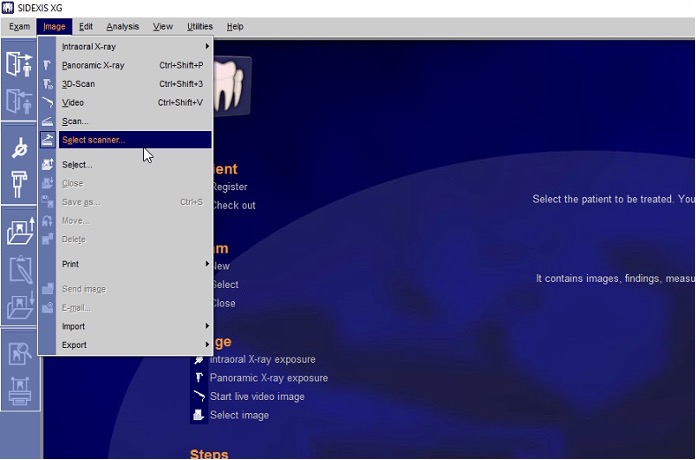
Task: Open the View menu
Action: tap(163, 27)
